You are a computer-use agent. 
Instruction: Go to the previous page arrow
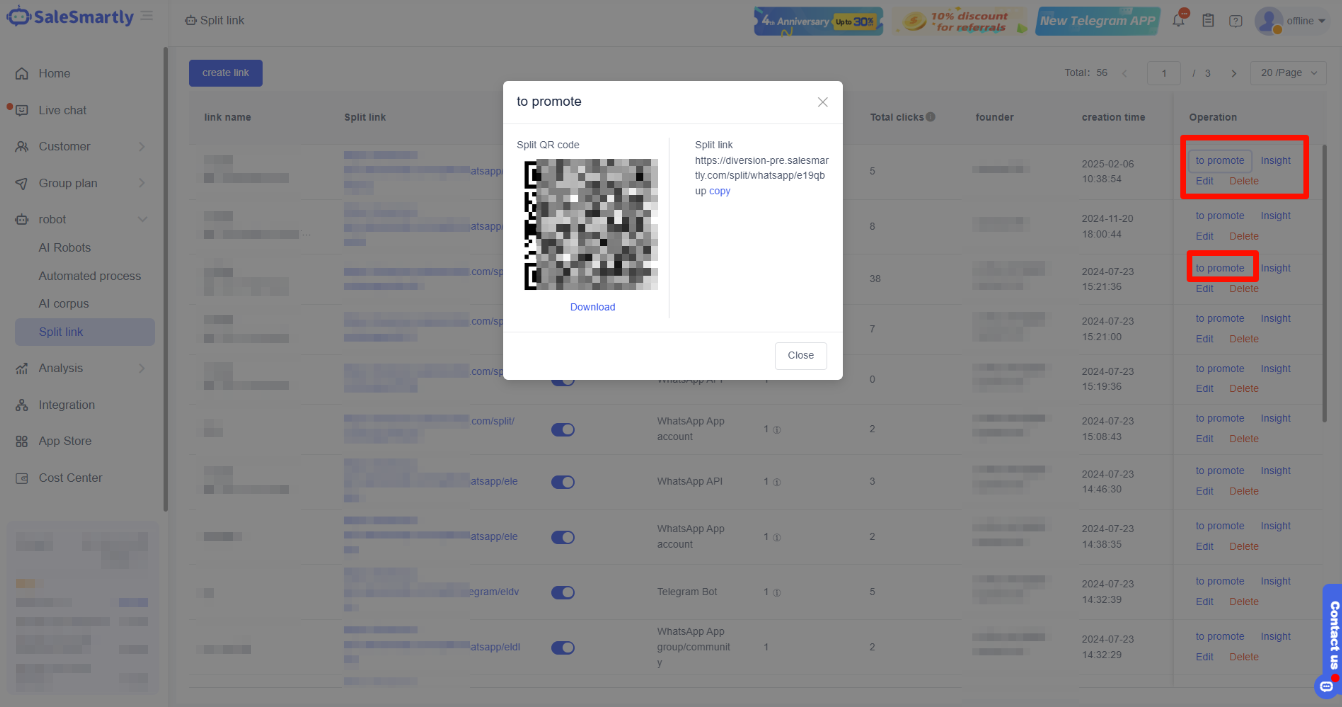[x=1125, y=73]
